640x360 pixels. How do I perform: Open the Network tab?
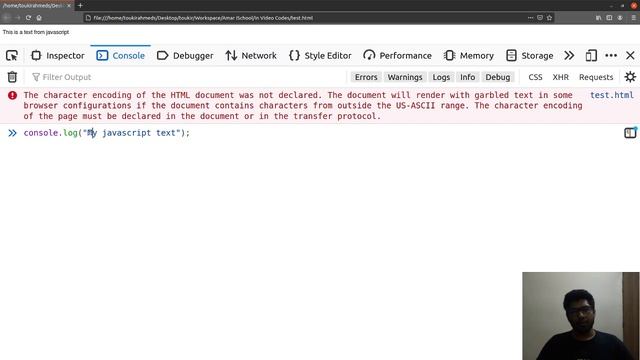tap(251, 56)
